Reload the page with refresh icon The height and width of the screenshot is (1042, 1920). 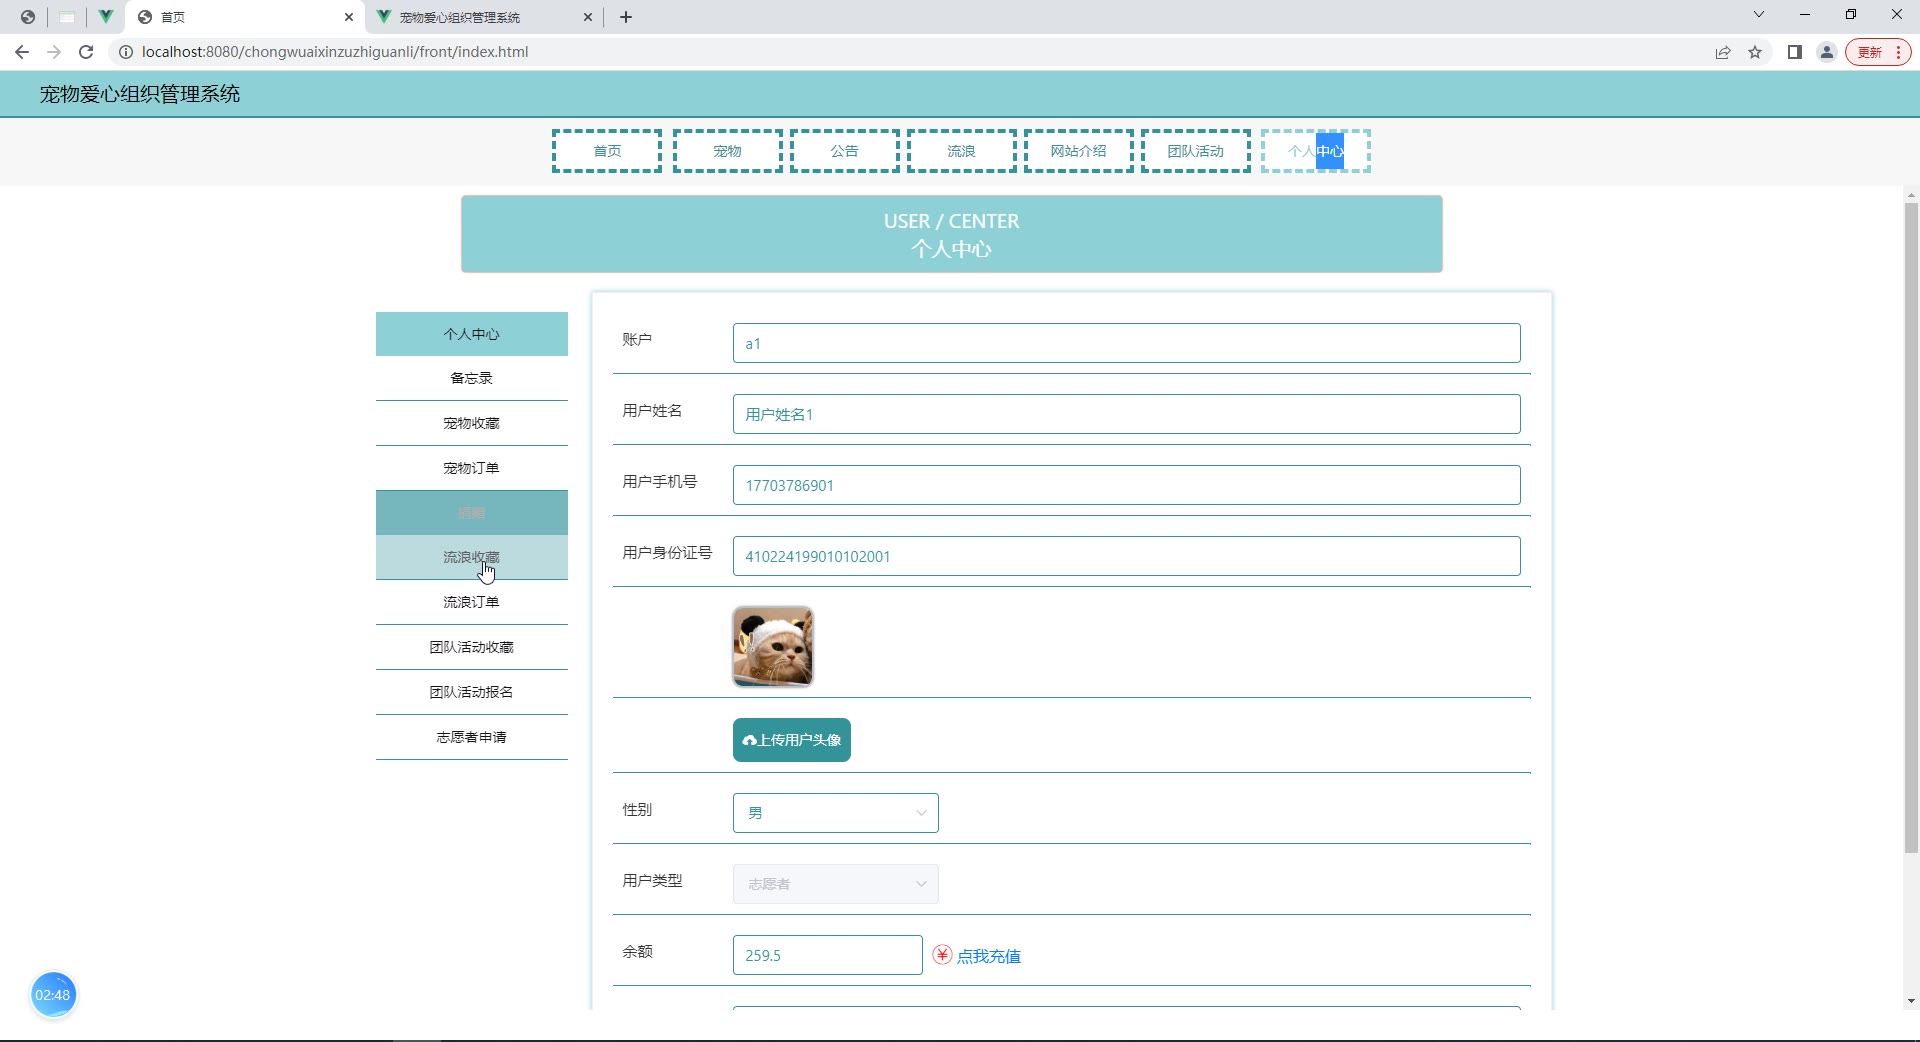86,52
